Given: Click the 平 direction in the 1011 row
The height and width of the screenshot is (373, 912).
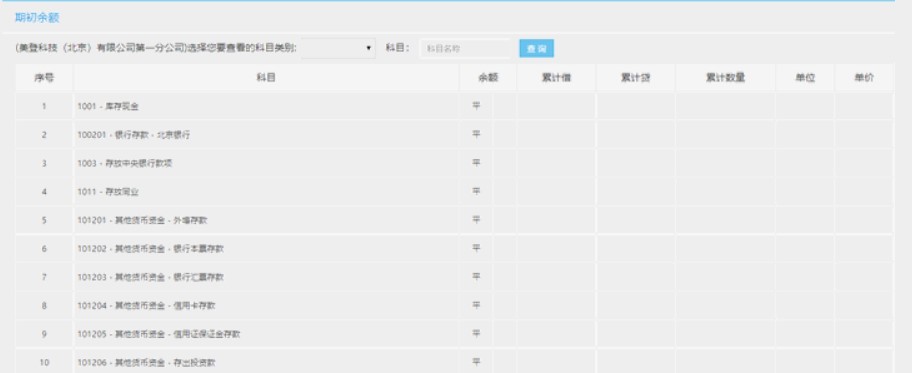Looking at the screenshot, I should coord(476,192).
